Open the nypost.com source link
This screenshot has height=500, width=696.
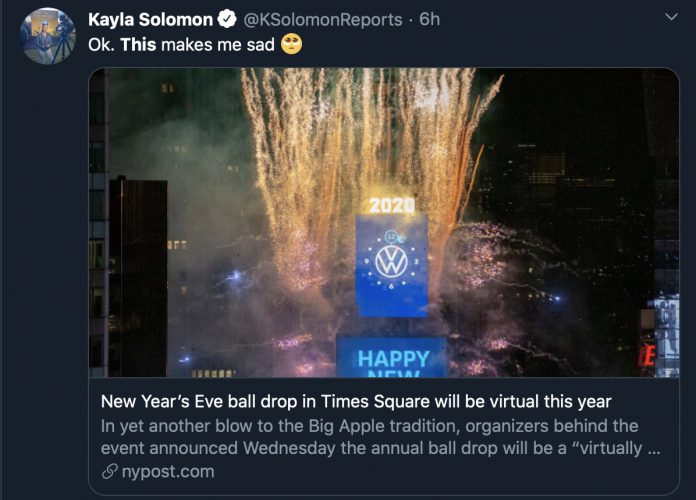pos(168,472)
